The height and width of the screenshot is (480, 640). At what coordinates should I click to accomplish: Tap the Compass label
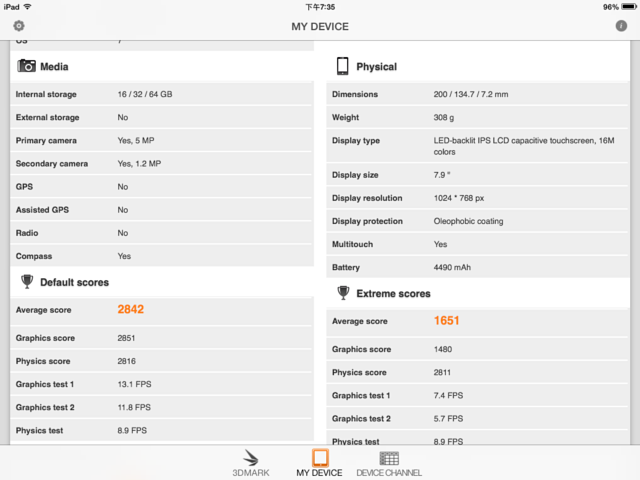coord(34,256)
